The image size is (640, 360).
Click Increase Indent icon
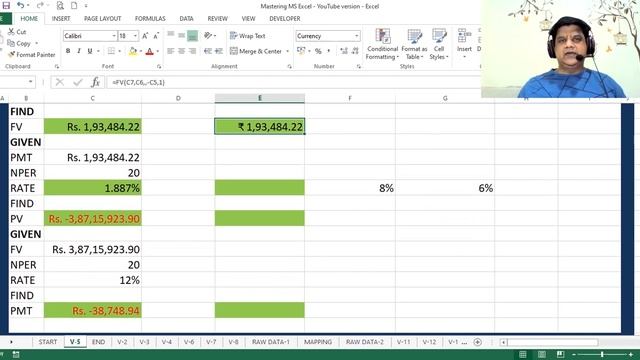[219, 51]
